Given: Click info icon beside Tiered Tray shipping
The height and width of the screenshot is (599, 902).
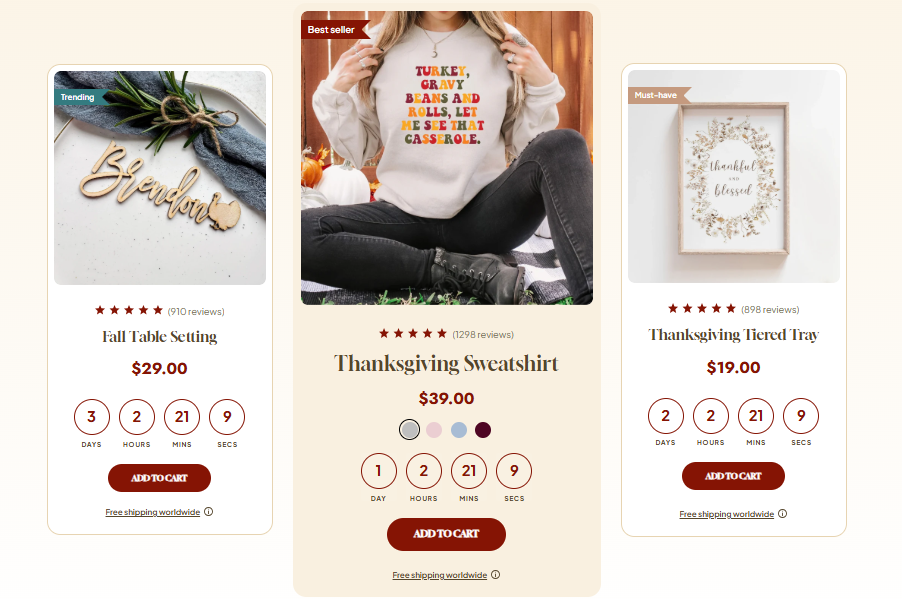Looking at the screenshot, I should click(782, 514).
